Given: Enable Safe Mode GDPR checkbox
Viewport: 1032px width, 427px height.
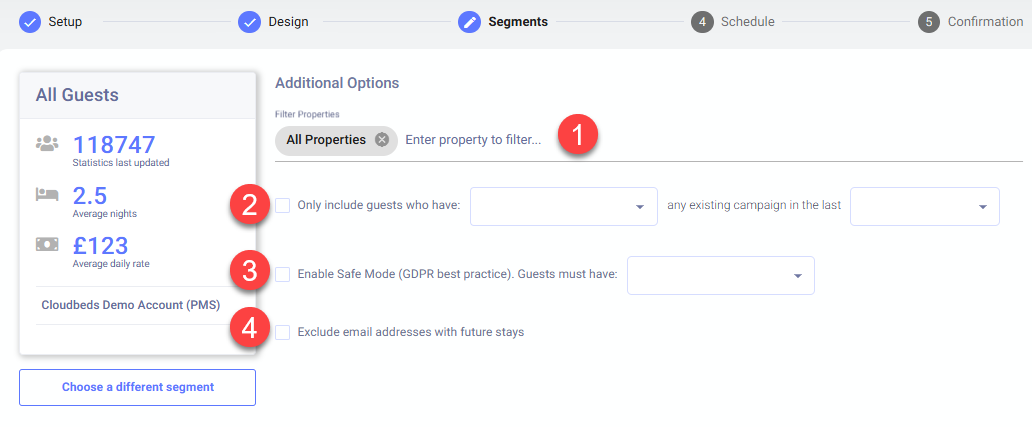Looking at the screenshot, I should (282, 274).
